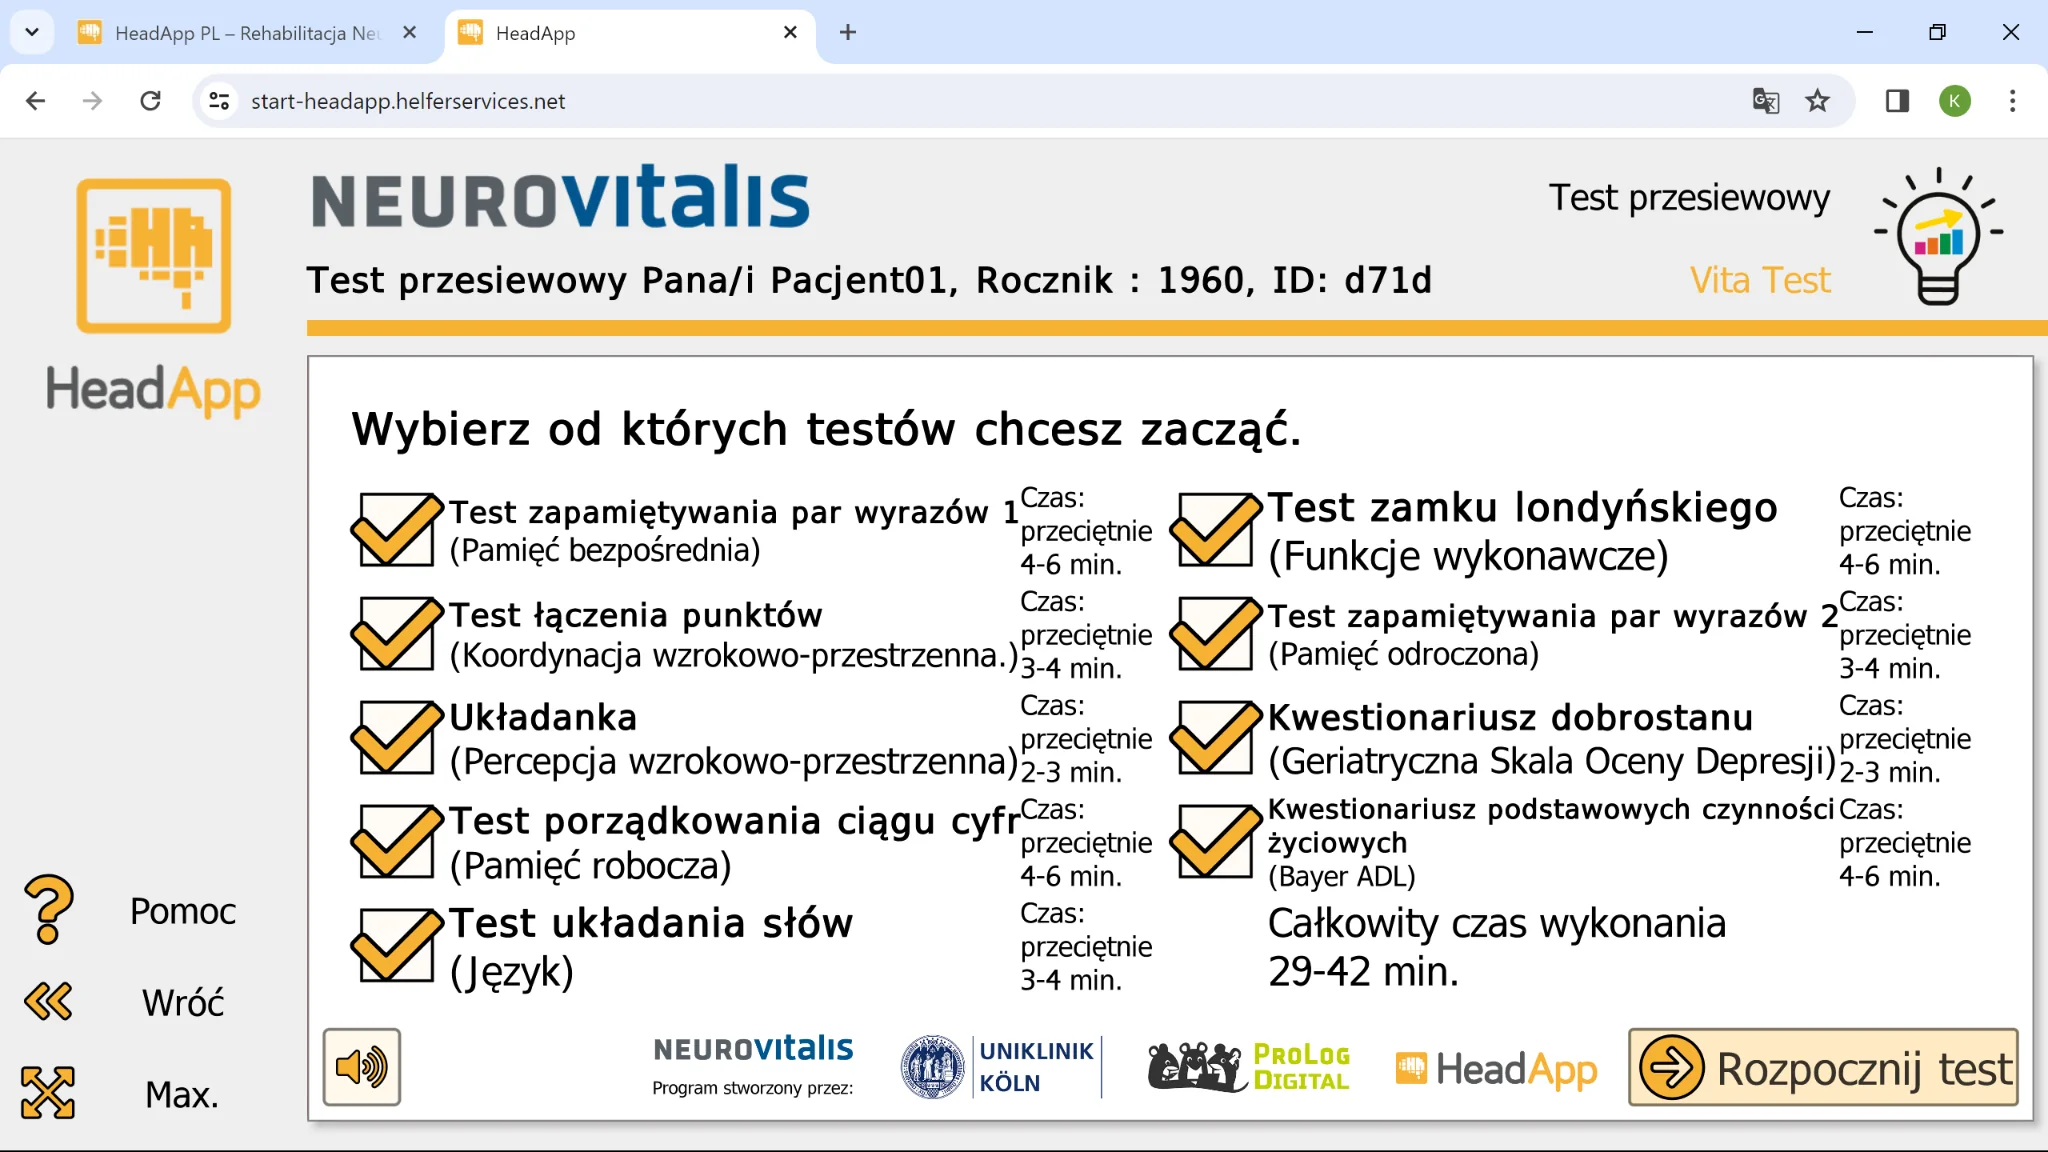Image resolution: width=2048 pixels, height=1152 pixels.
Task: Click the NEUROvitalis footer logo
Action: click(x=753, y=1049)
